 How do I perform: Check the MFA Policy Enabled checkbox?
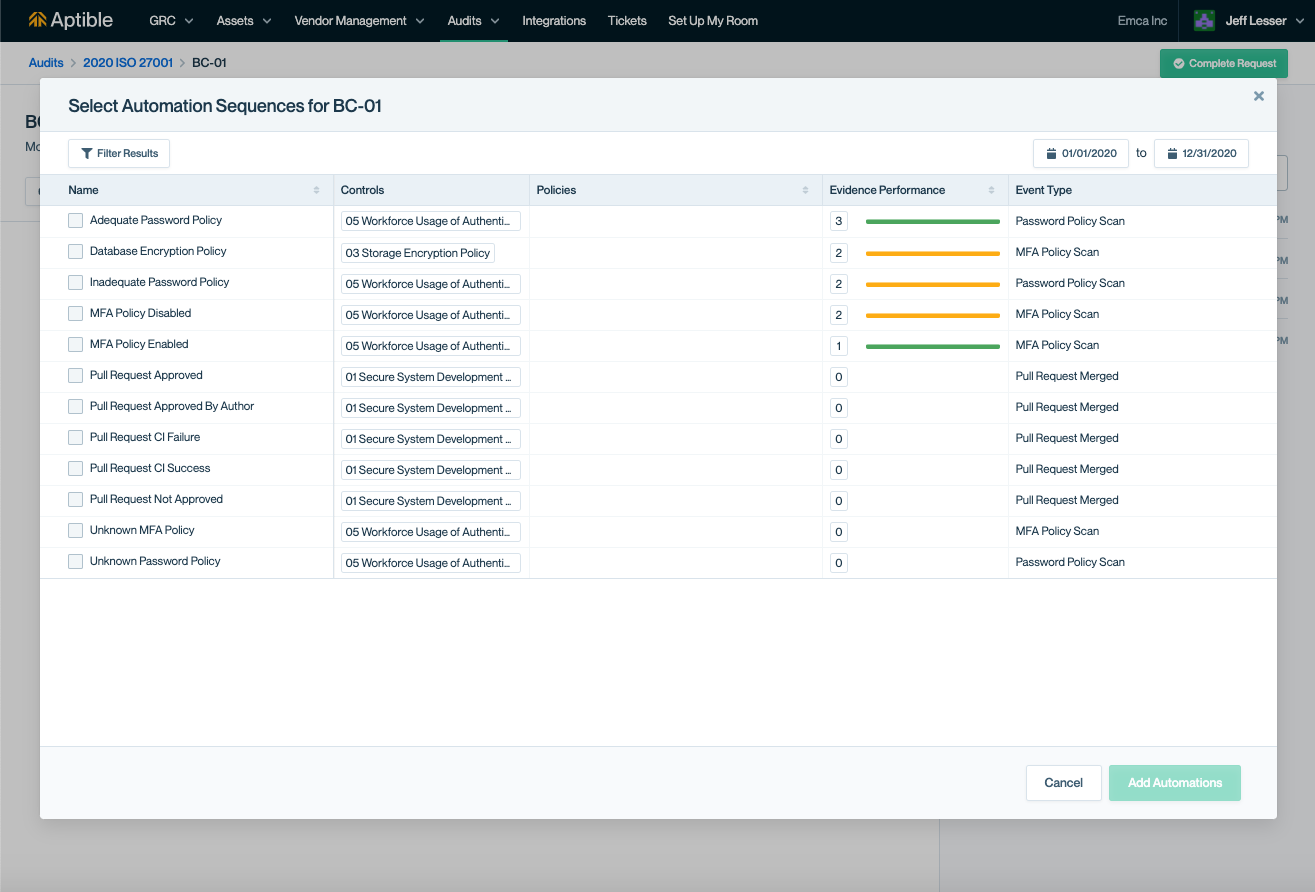pyautogui.click(x=75, y=344)
